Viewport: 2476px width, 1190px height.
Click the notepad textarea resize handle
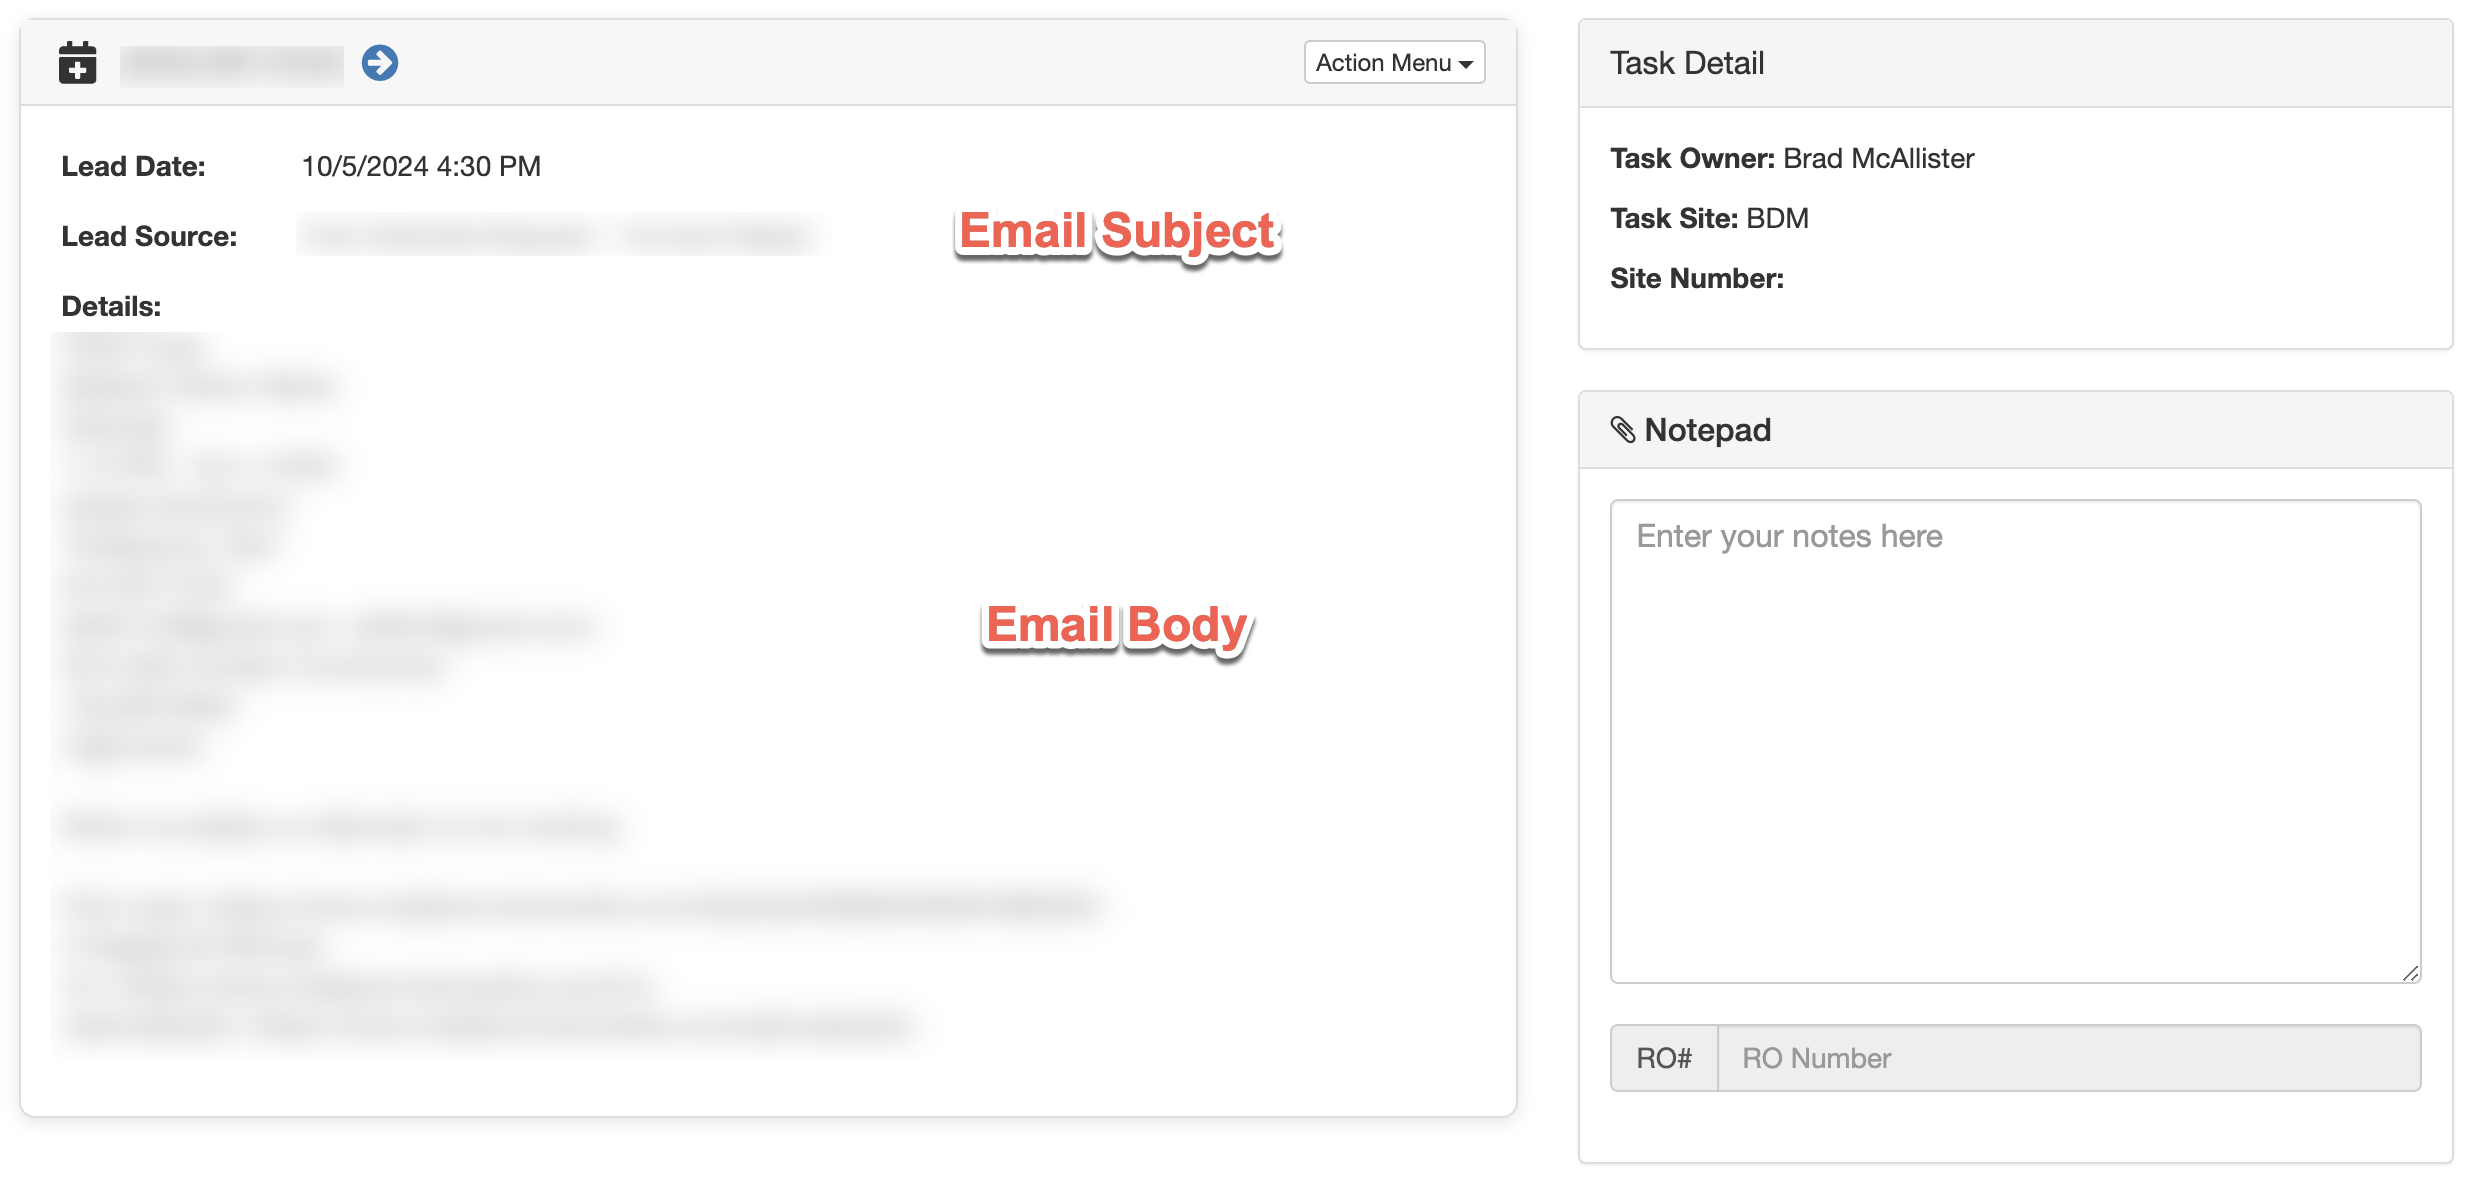tap(2410, 973)
